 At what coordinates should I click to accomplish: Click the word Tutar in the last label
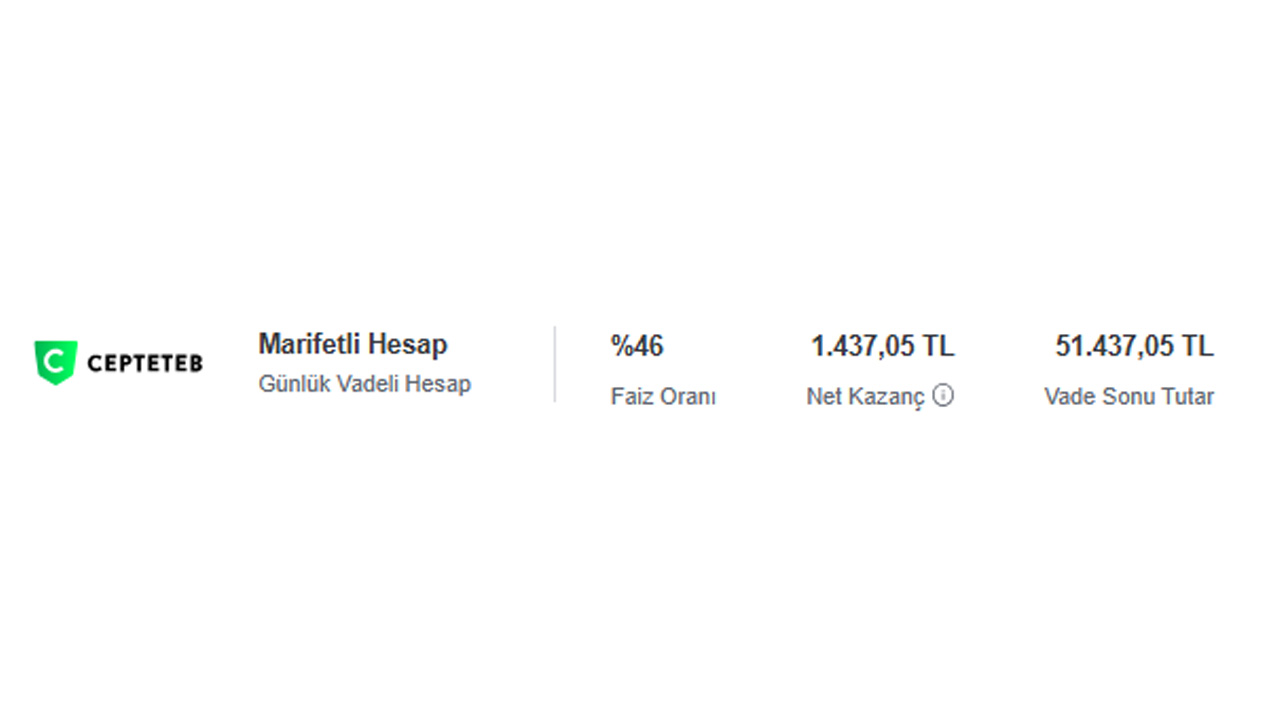click(1186, 397)
